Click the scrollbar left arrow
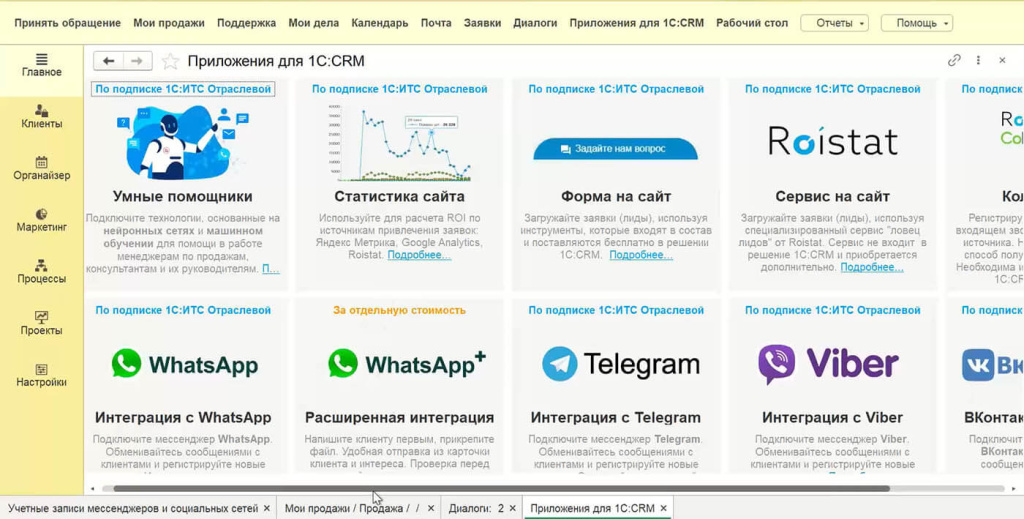 [x=93, y=488]
